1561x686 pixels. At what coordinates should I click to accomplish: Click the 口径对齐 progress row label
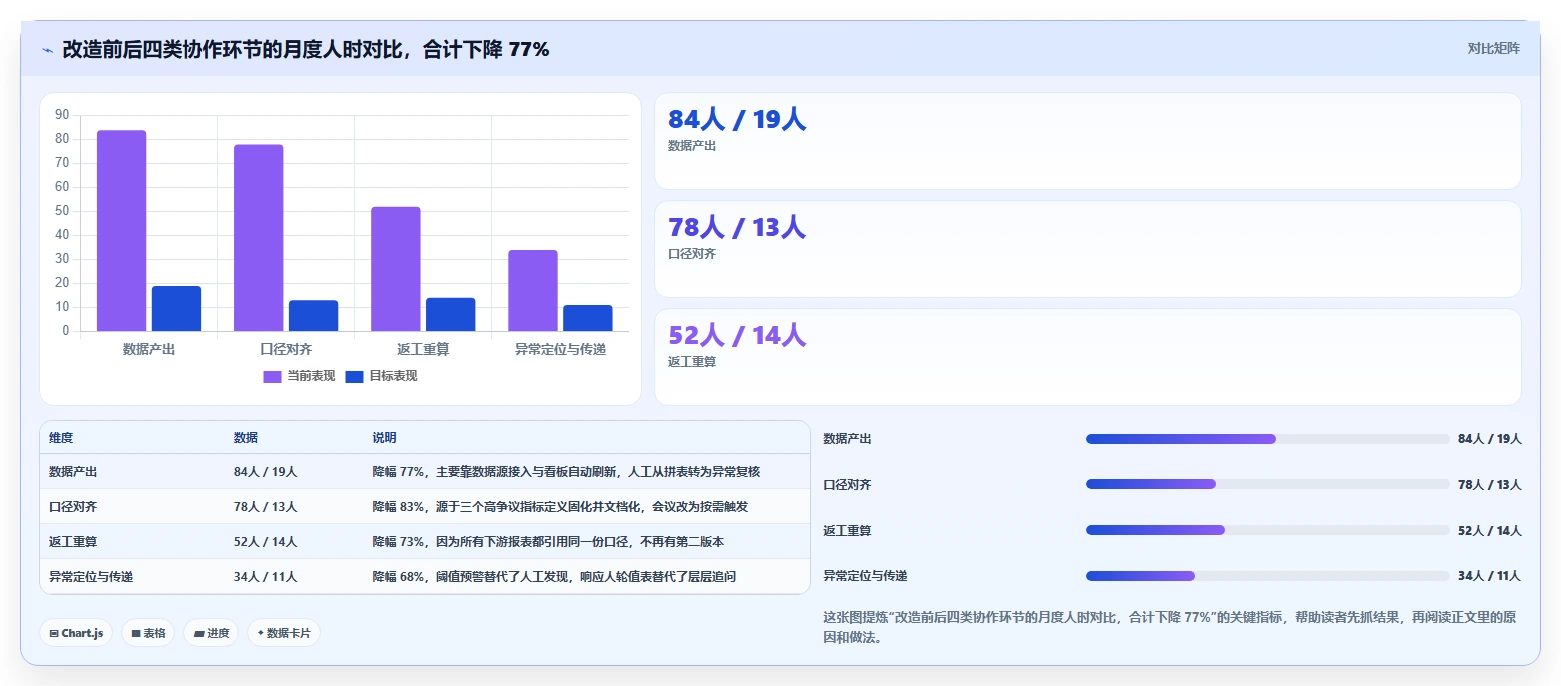(x=847, y=485)
